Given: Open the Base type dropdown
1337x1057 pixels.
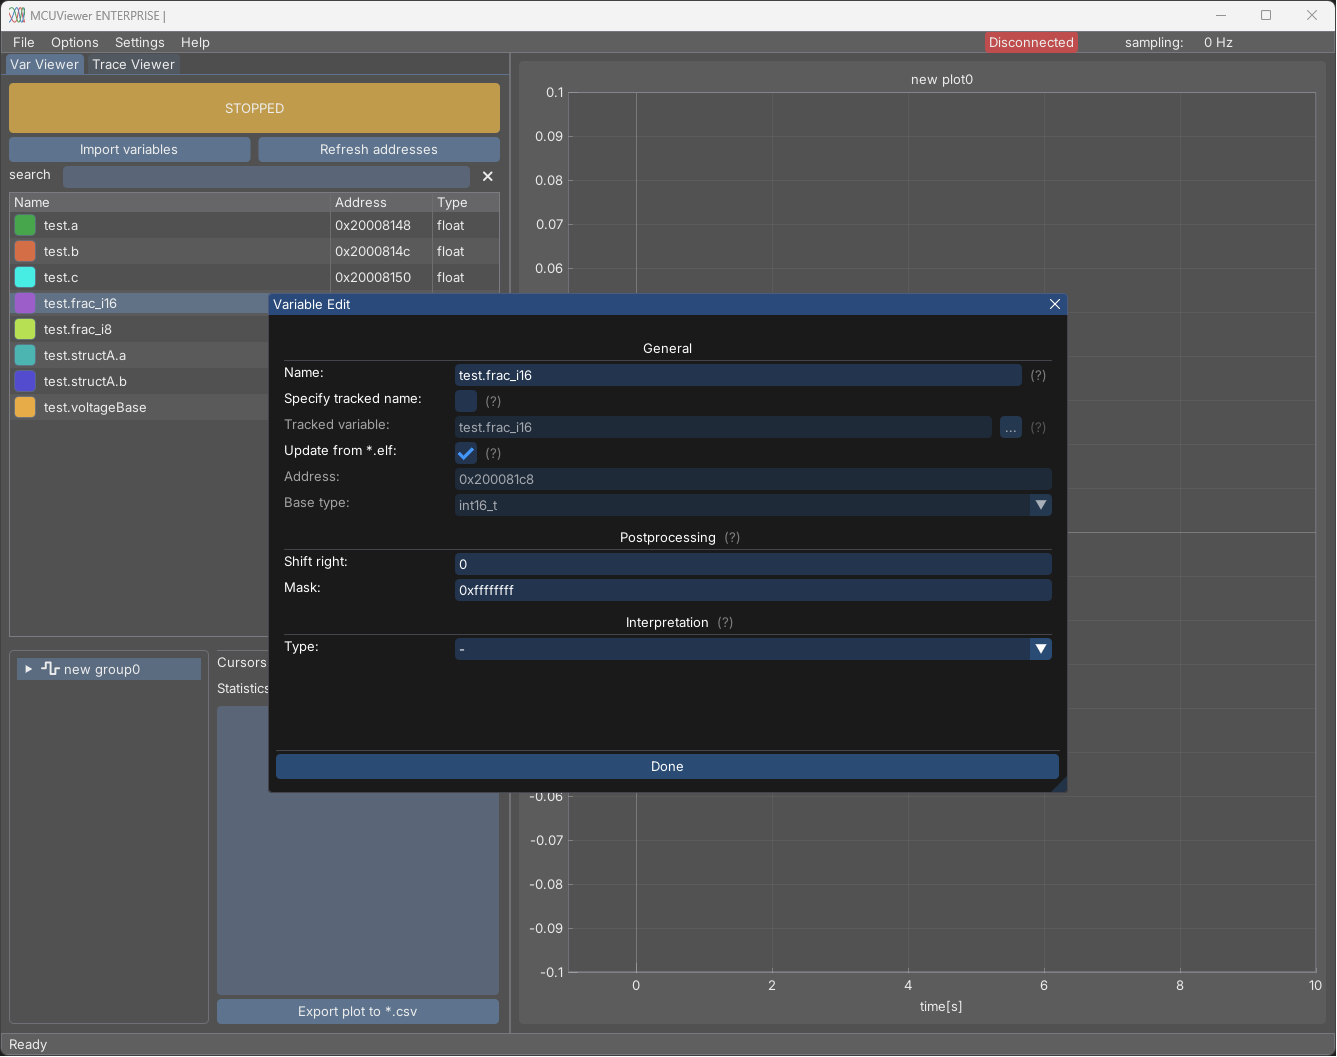Looking at the screenshot, I should [x=1041, y=505].
